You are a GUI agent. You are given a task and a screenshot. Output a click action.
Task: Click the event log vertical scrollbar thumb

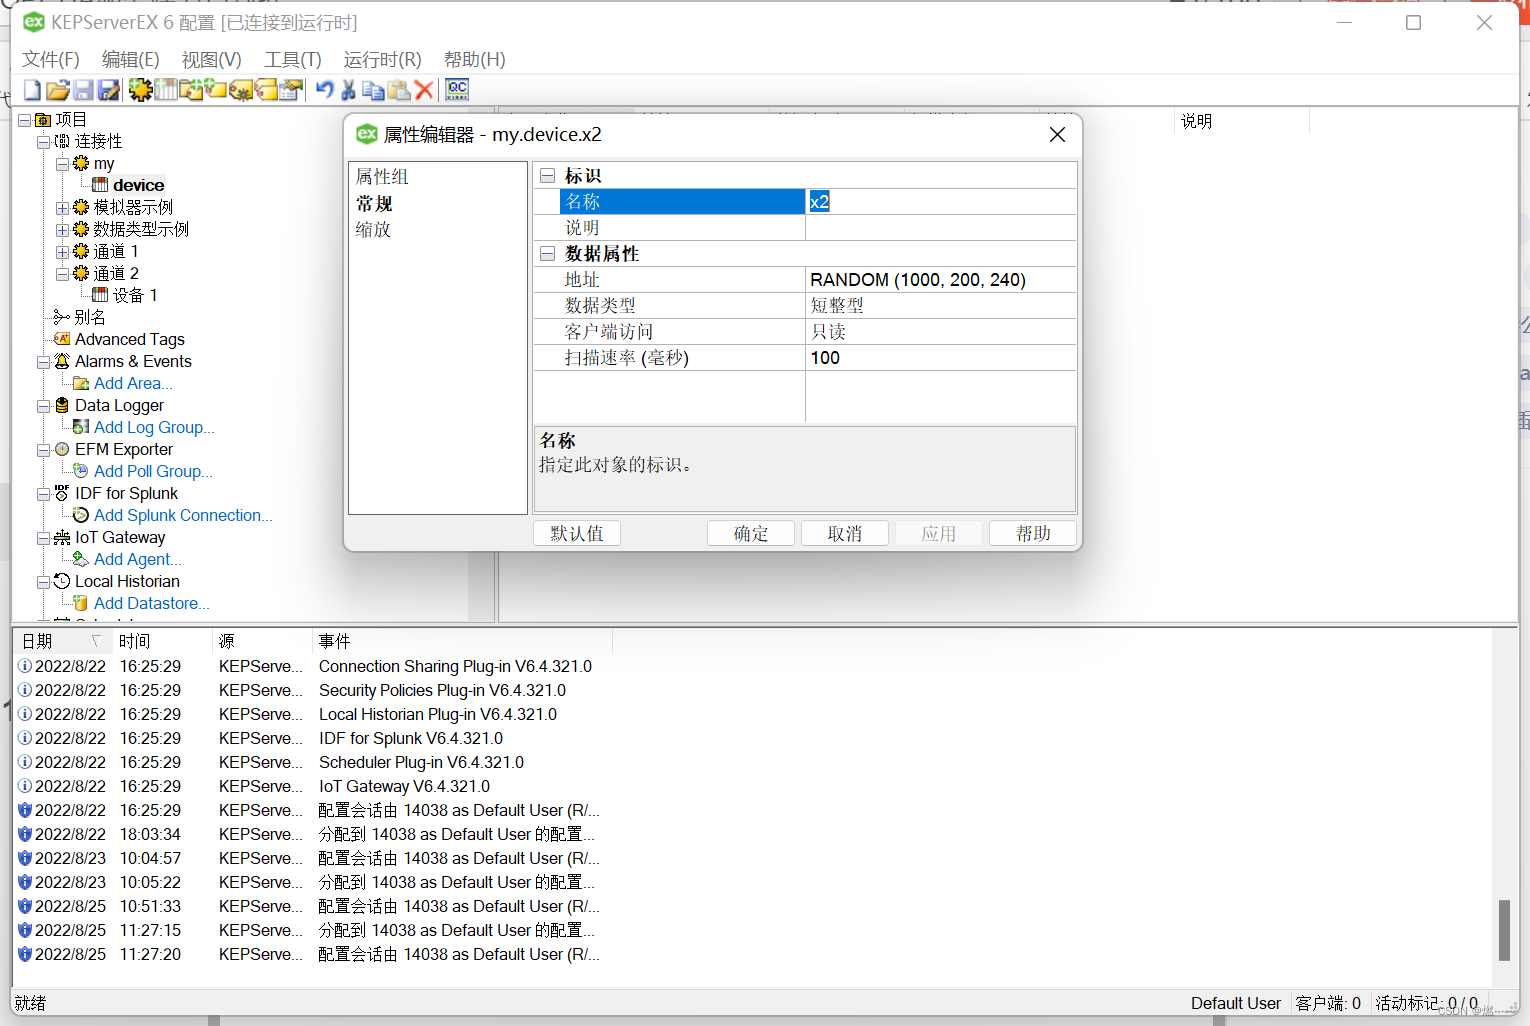click(1504, 930)
